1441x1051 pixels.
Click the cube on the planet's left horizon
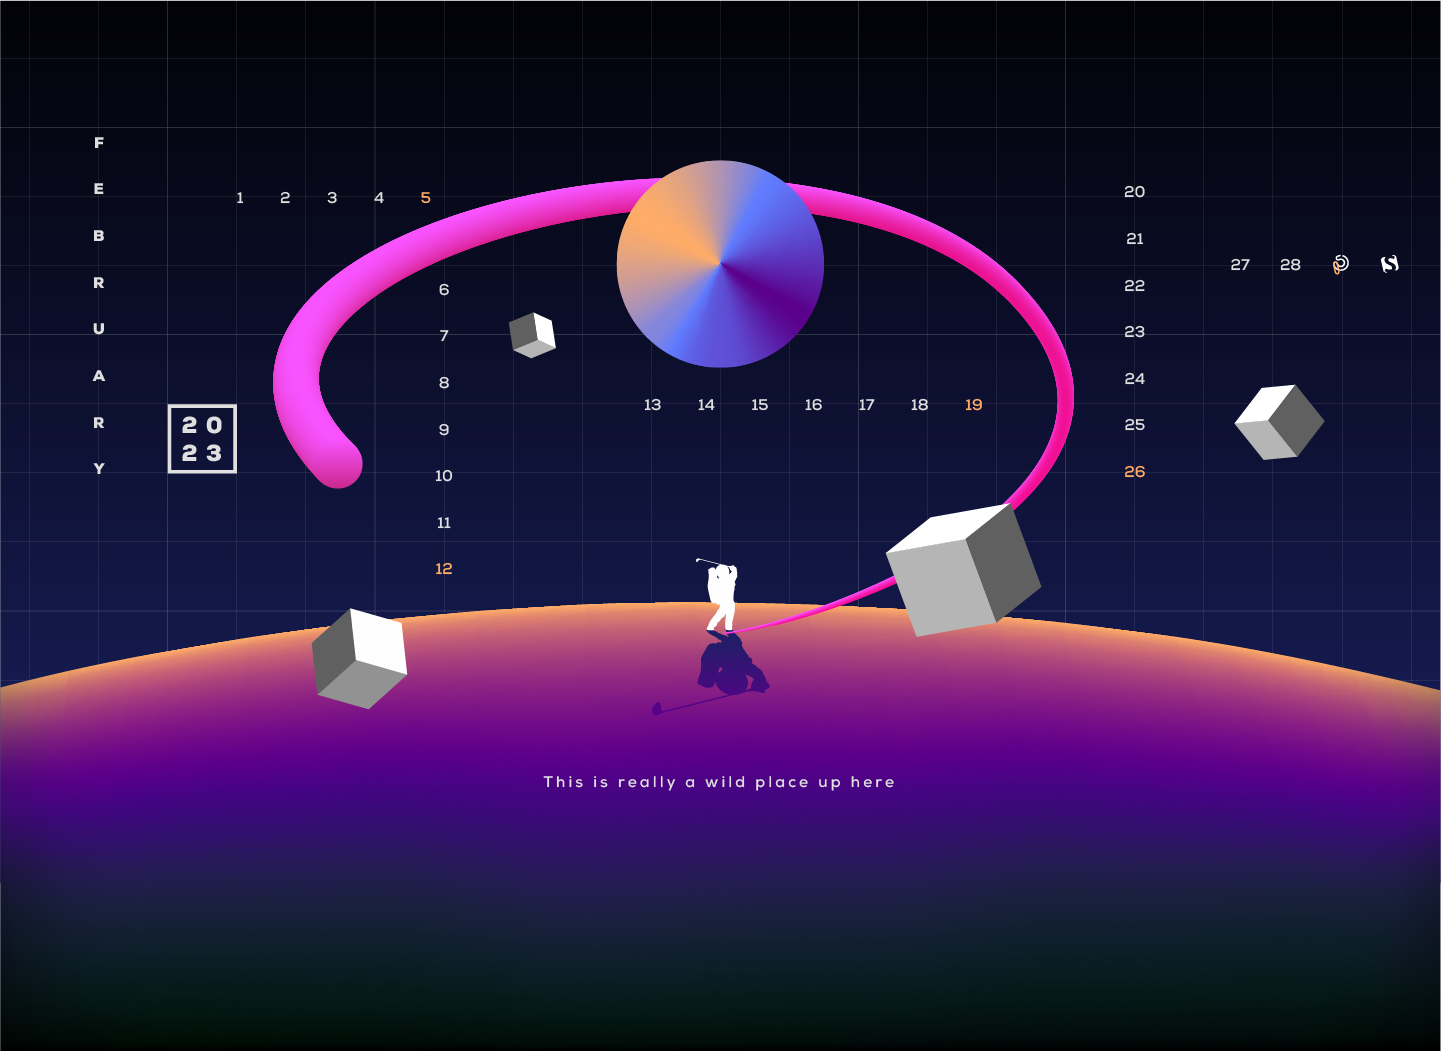(359, 658)
